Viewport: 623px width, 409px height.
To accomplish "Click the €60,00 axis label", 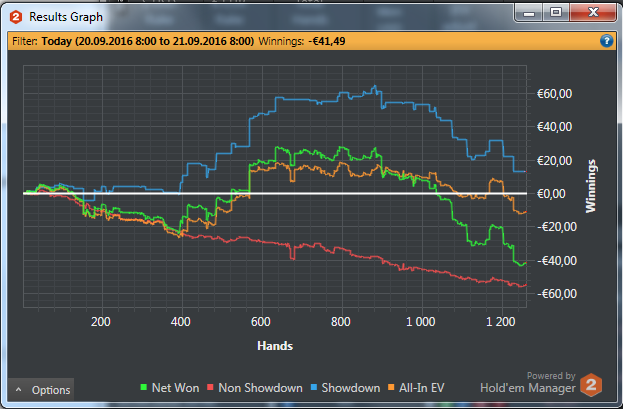I will 554,94.
